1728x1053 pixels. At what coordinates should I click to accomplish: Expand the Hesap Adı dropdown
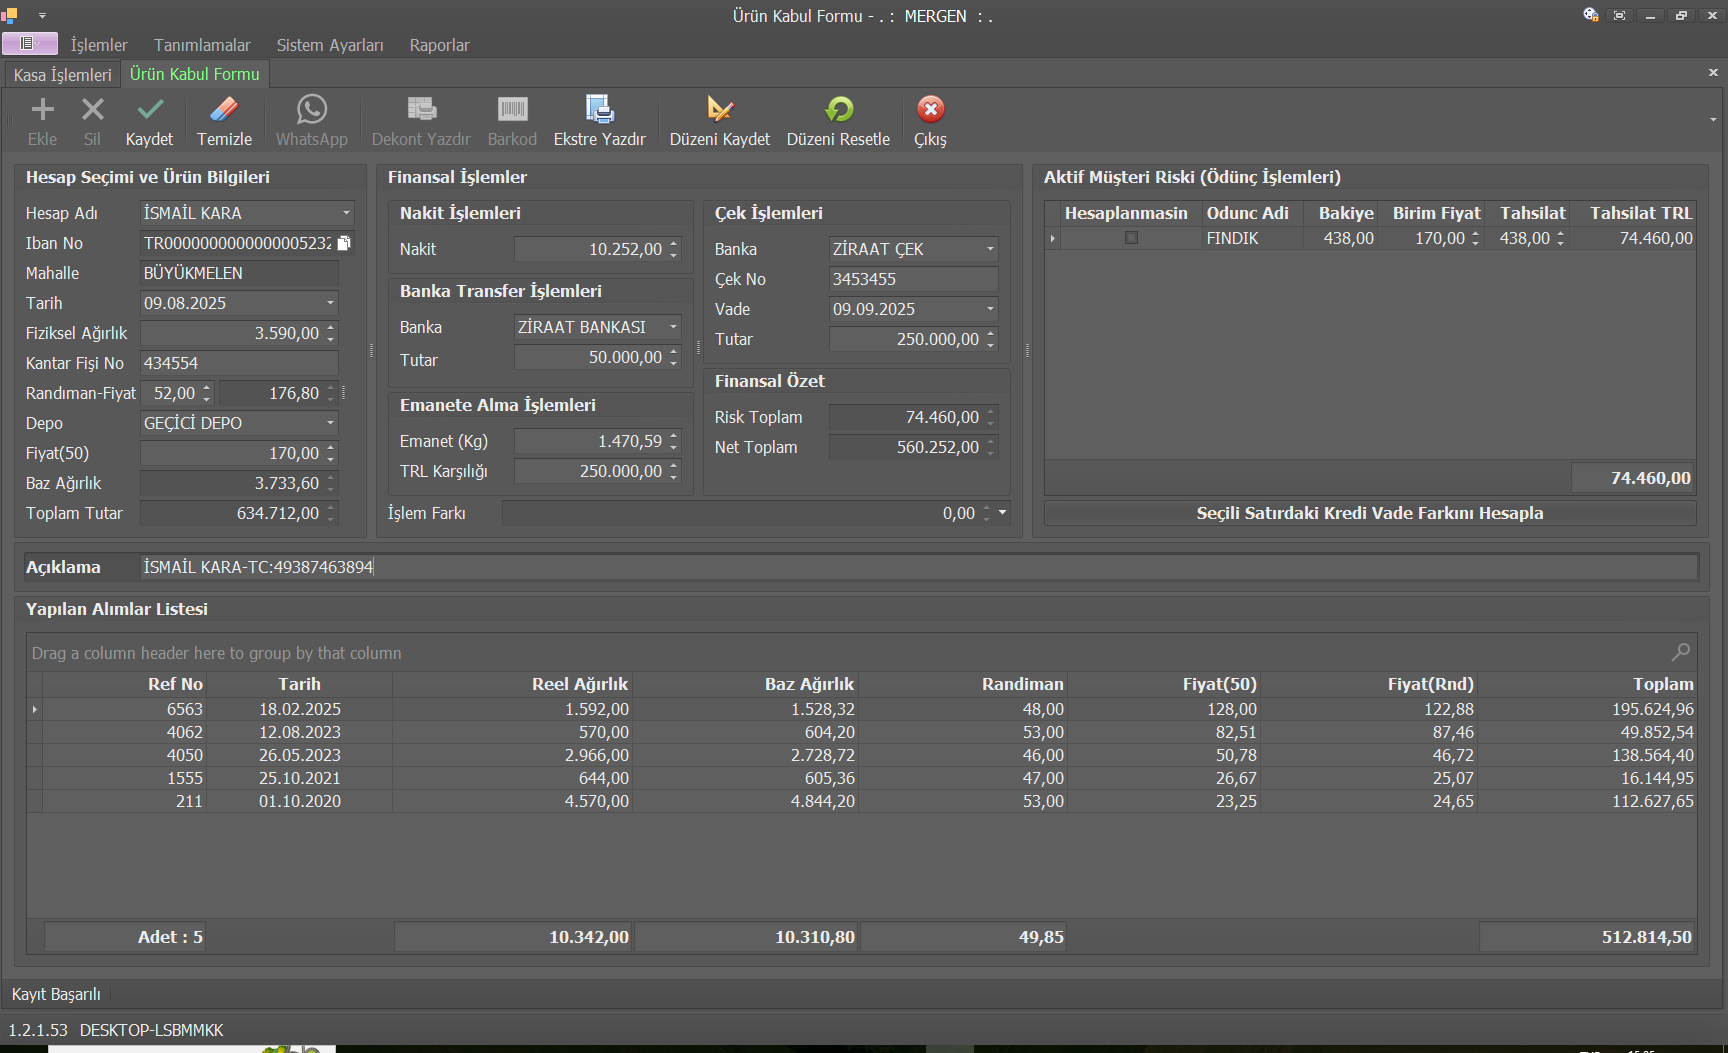(x=346, y=213)
